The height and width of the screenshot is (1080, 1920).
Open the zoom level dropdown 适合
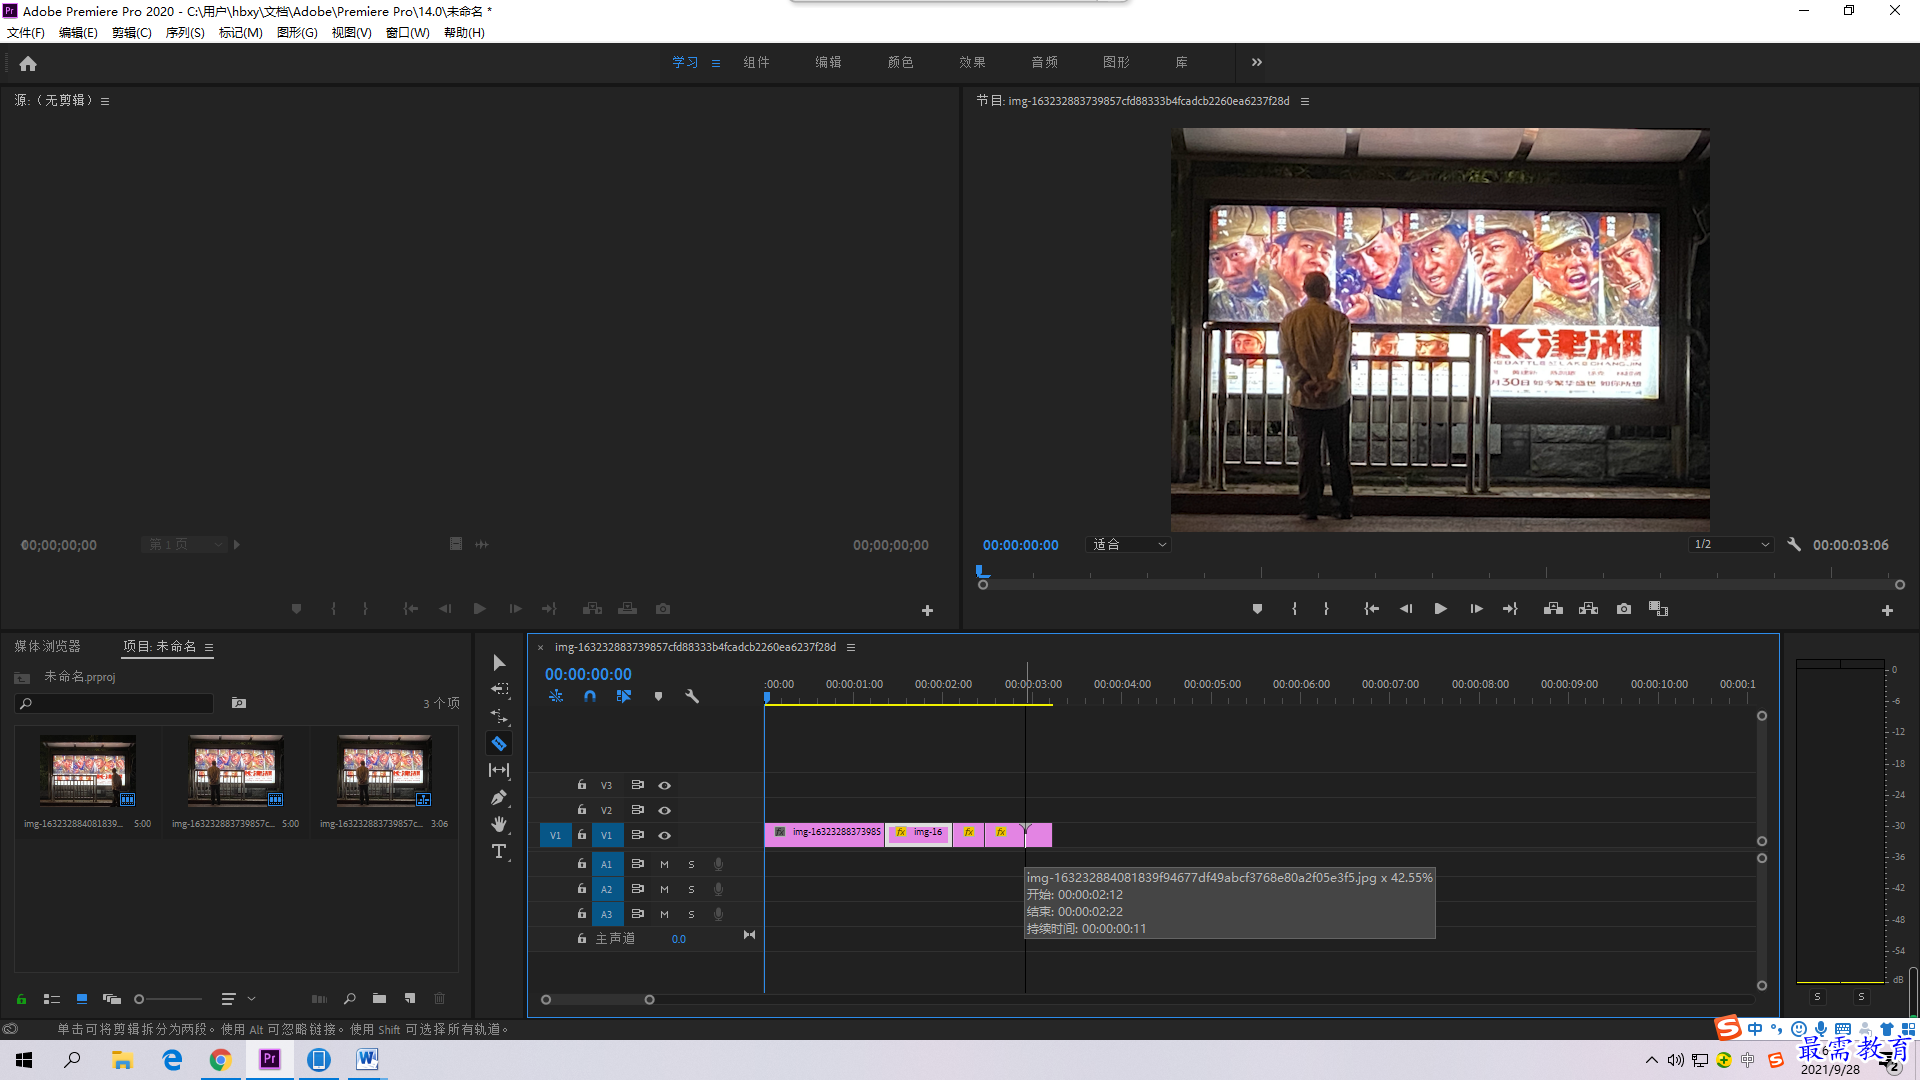[x=1129, y=545]
